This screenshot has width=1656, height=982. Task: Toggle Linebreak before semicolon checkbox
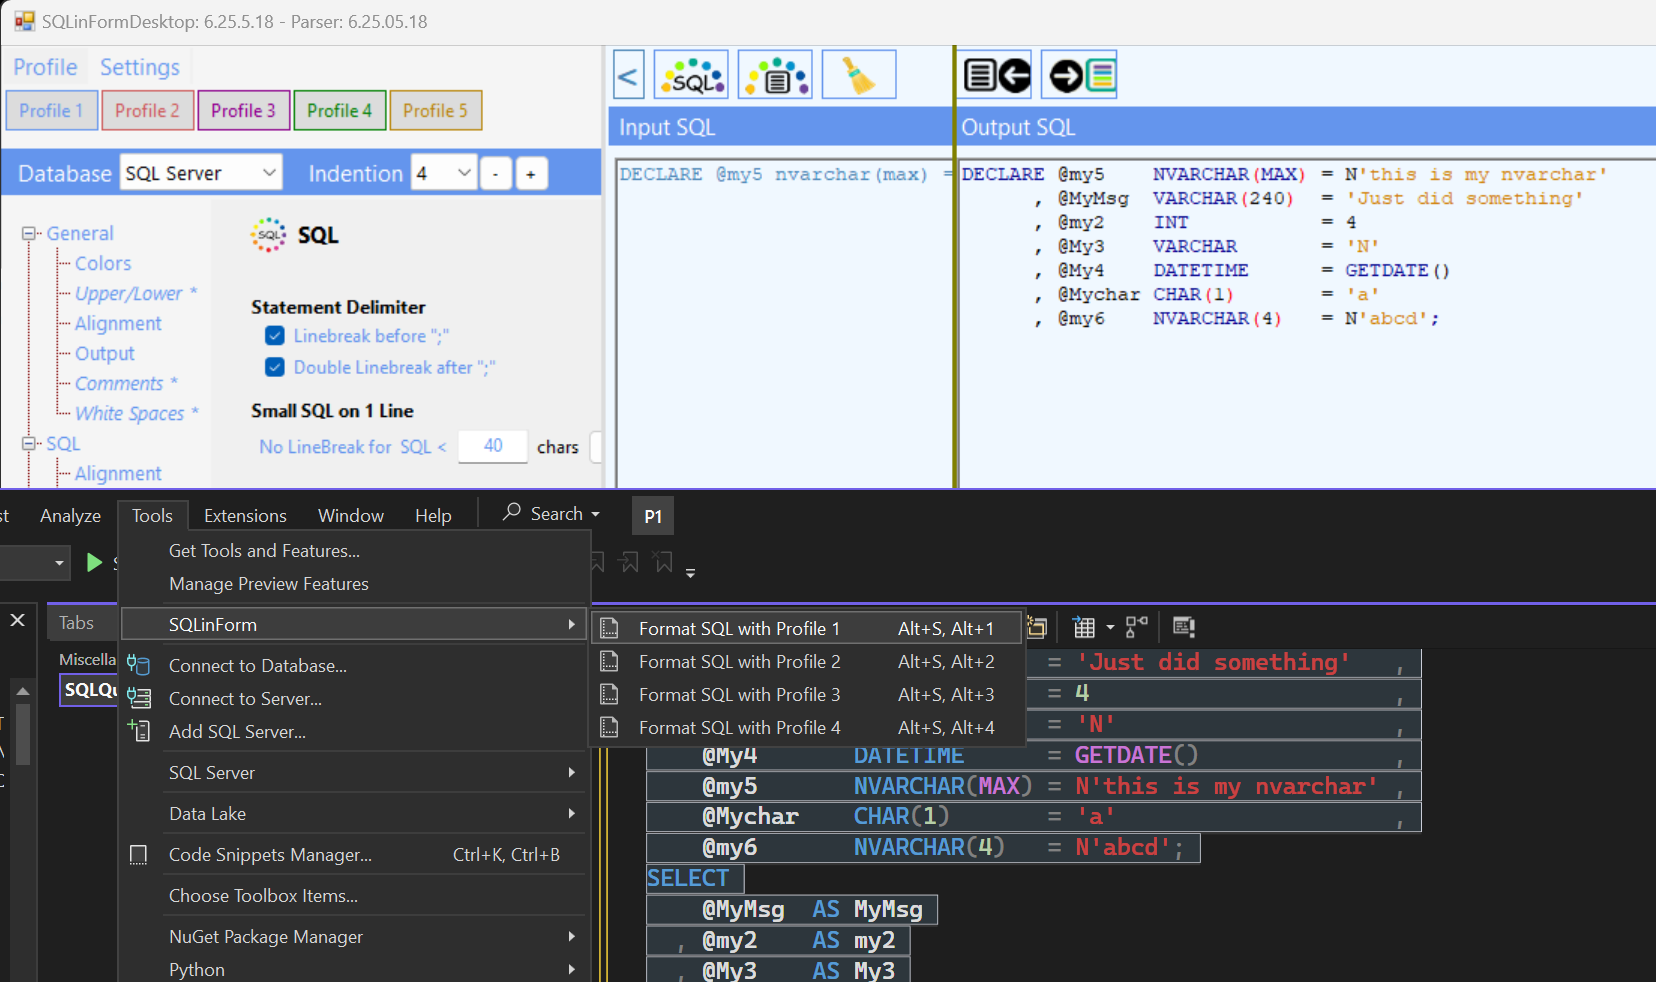[x=275, y=335]
